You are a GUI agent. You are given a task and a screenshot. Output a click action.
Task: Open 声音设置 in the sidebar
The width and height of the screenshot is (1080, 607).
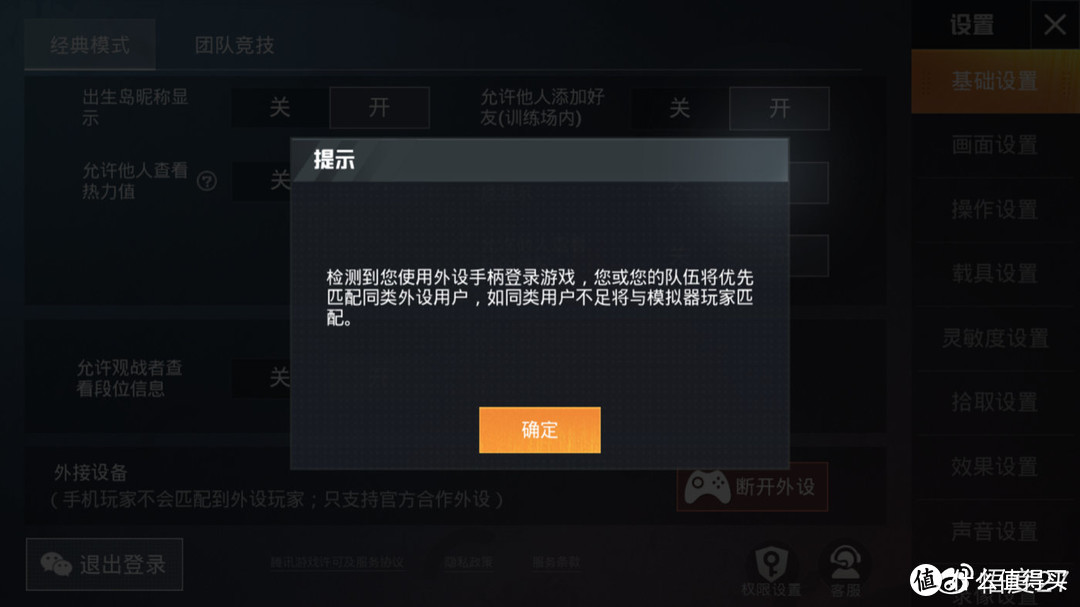pyautogui.click(x=995, y=531)
